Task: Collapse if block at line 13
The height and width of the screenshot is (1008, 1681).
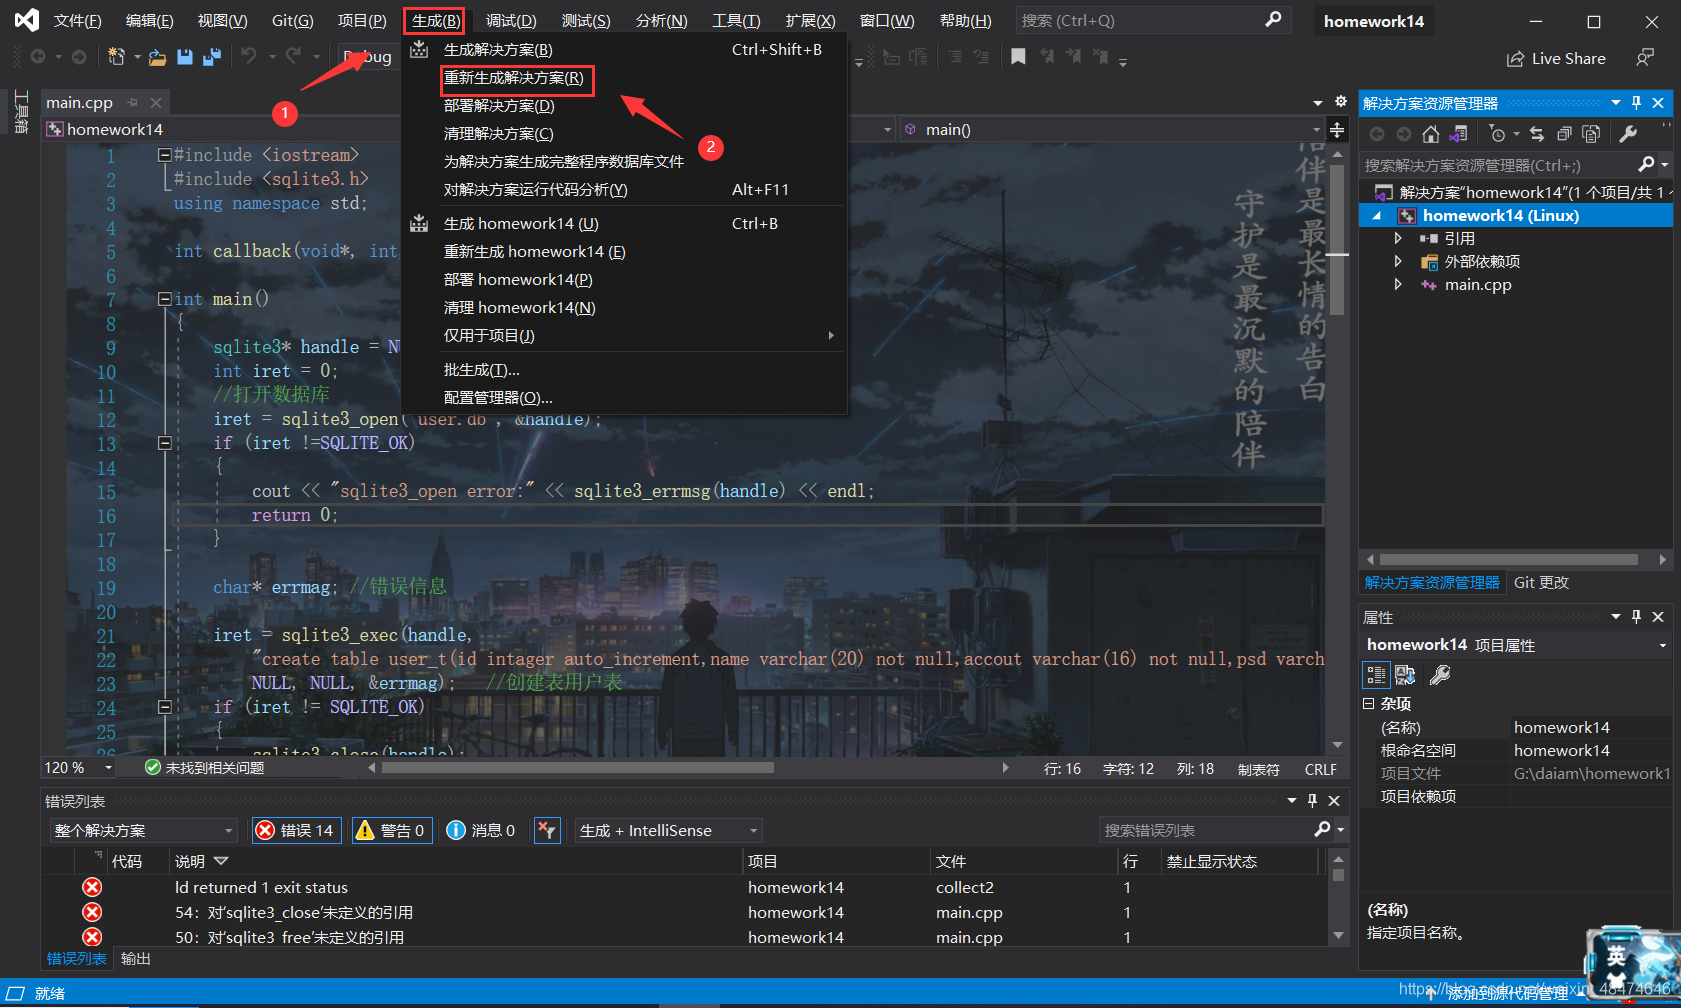Action: click(x=164, y=443)
